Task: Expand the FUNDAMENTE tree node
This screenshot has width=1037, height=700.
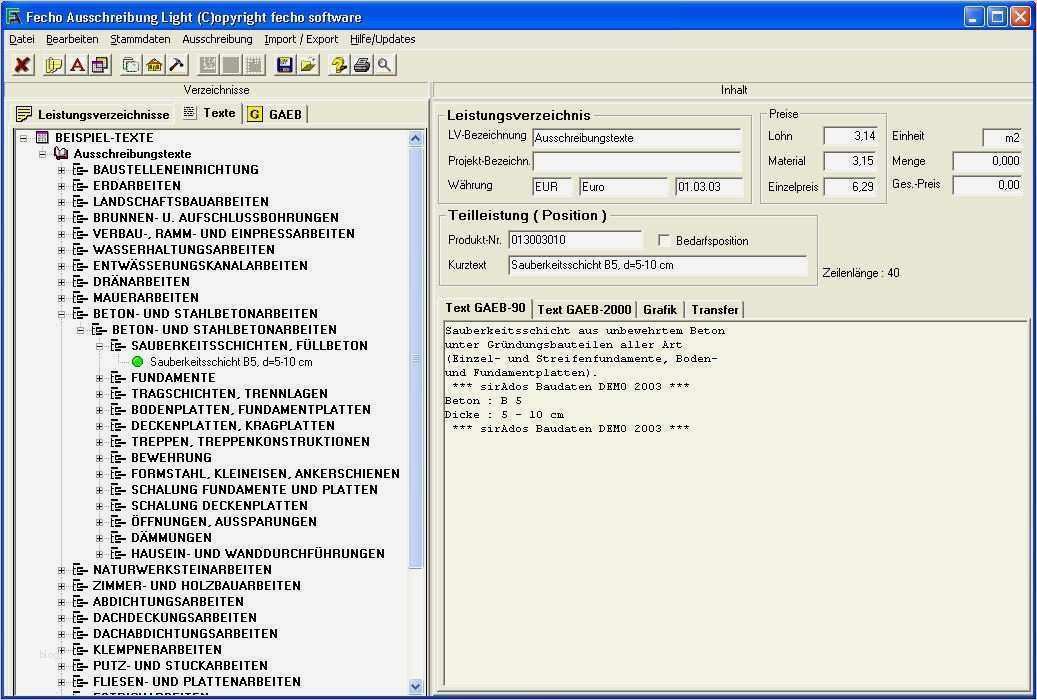Action: 99,378
